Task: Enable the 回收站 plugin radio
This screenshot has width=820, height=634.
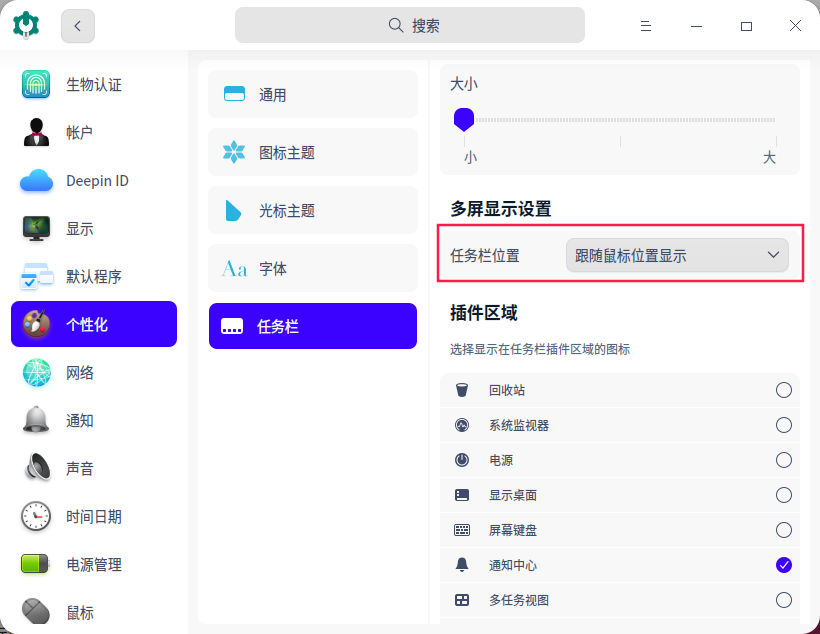Action: [783, 390]
